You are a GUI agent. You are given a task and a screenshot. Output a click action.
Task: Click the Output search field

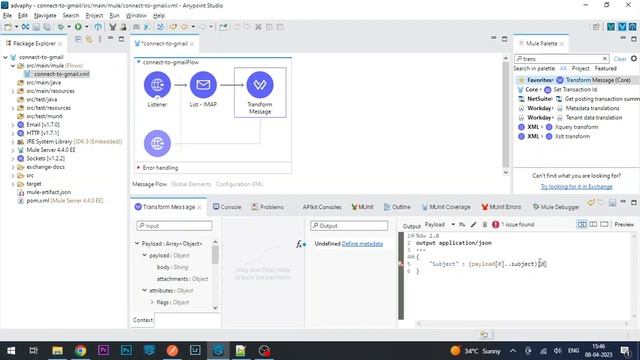[x=349, y=226]
